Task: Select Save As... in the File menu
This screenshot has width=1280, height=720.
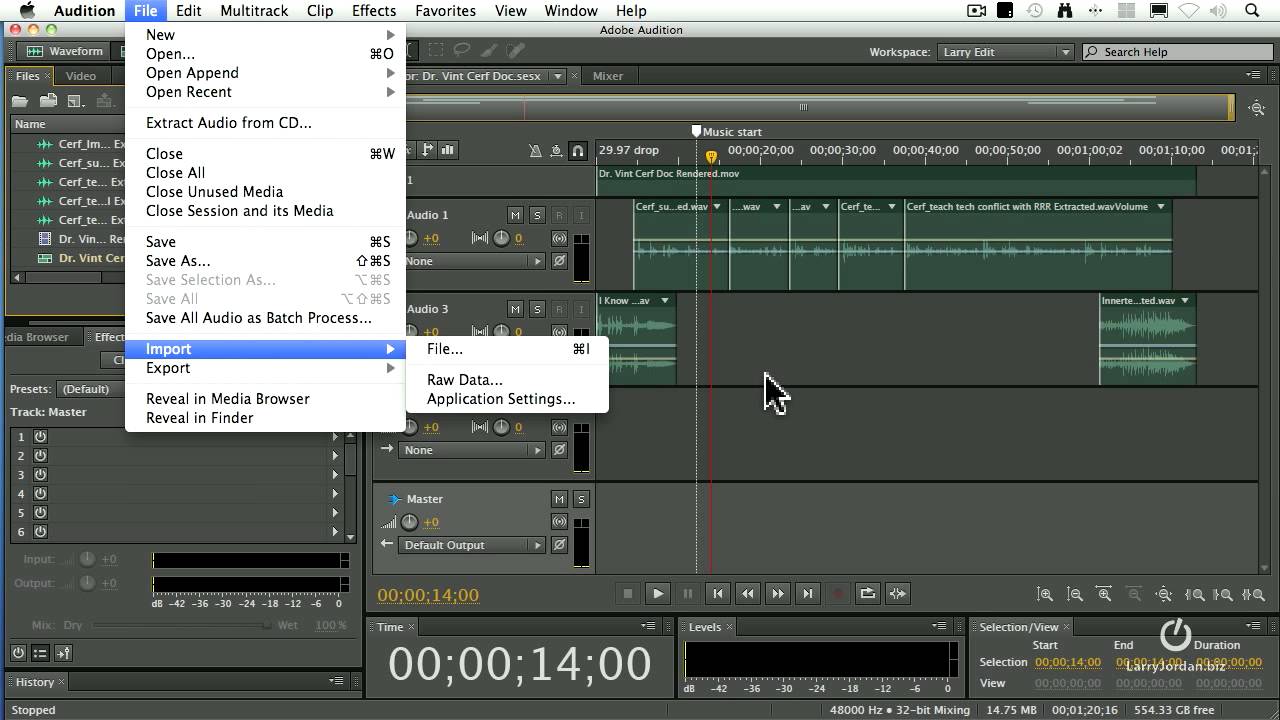Action: [265, 261]
